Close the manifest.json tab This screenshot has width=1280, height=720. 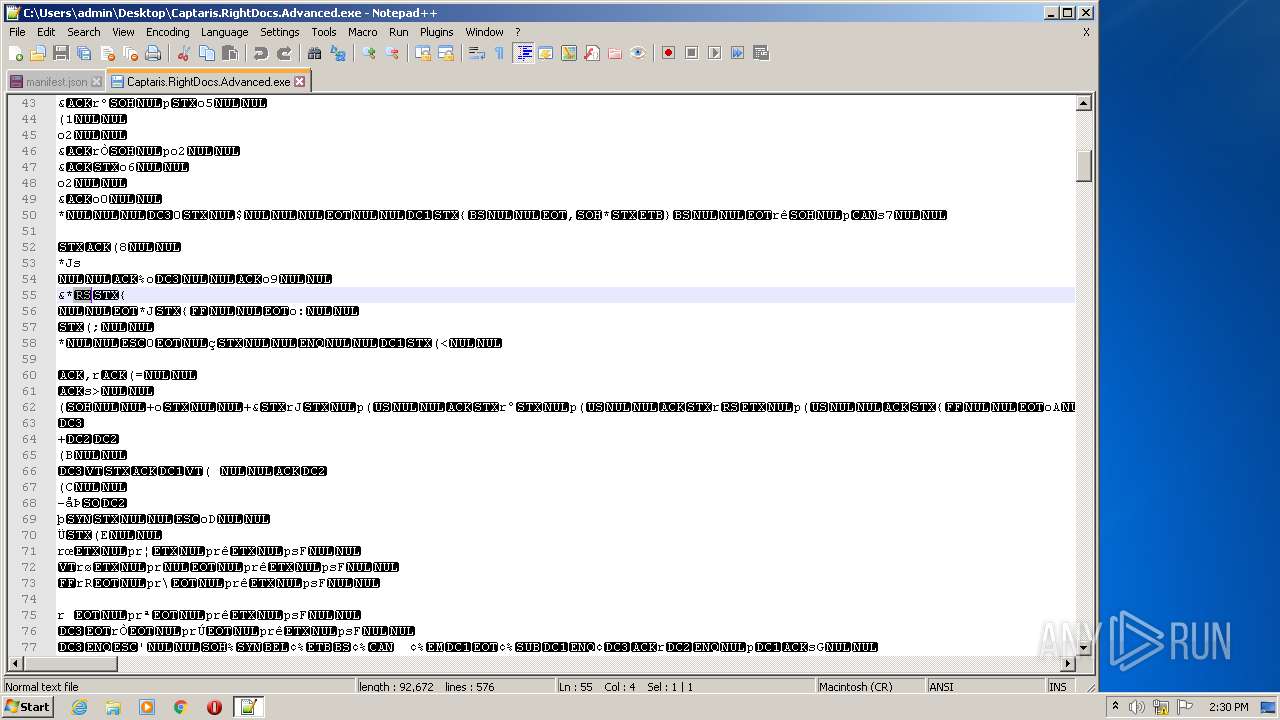[96, 82]
